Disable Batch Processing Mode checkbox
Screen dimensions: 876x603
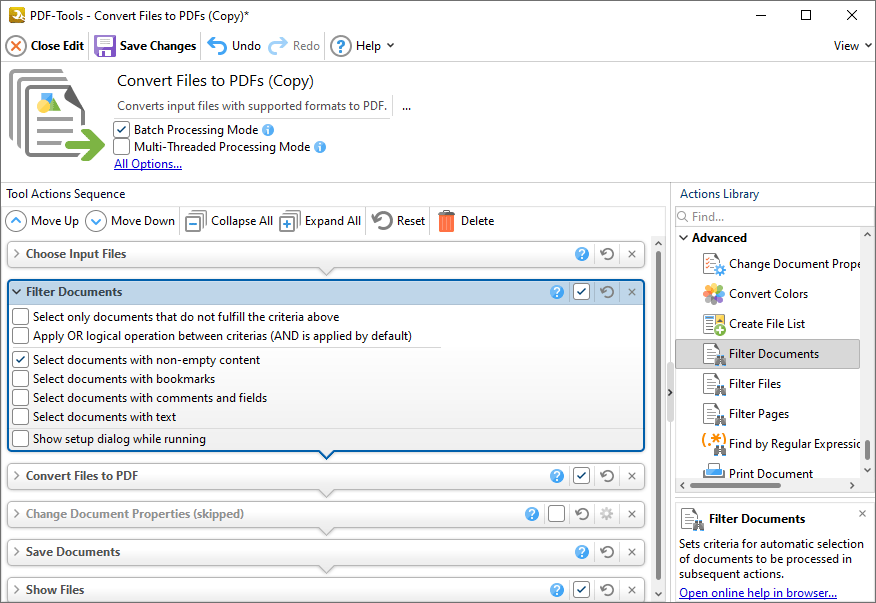pos(121,130)
